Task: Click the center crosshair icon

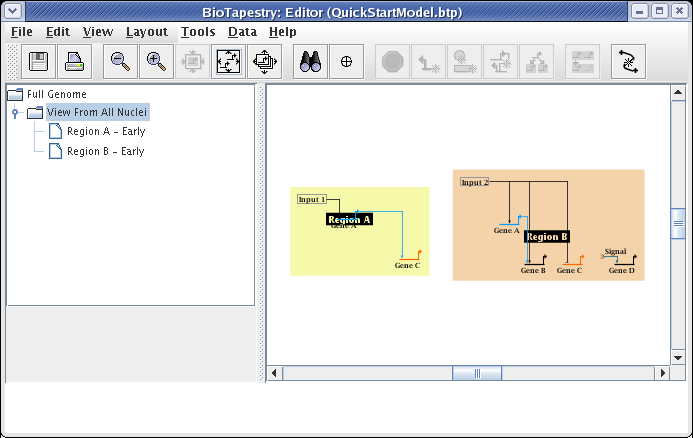Action: tap(346, 62)
